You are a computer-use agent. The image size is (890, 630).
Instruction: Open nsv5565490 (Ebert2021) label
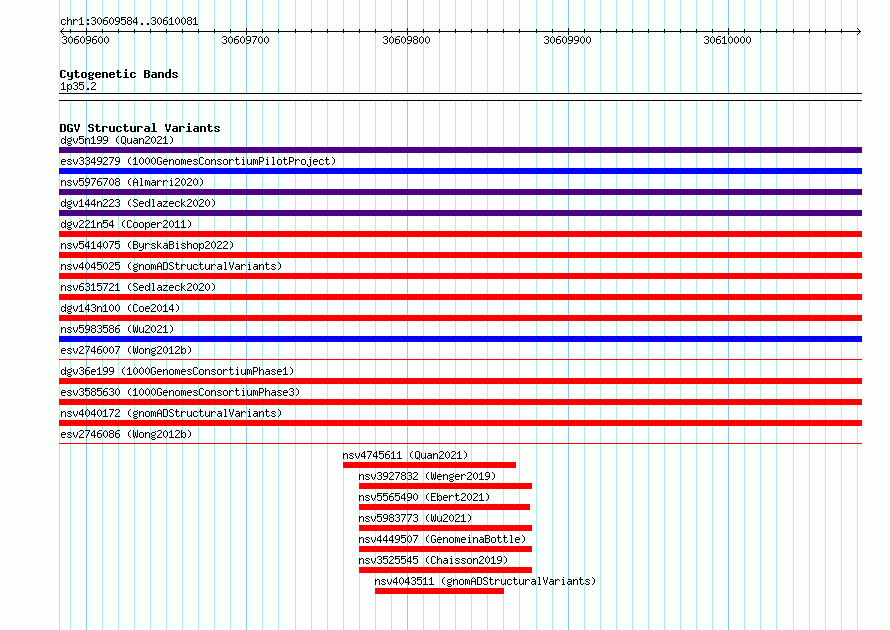(424, 497)
